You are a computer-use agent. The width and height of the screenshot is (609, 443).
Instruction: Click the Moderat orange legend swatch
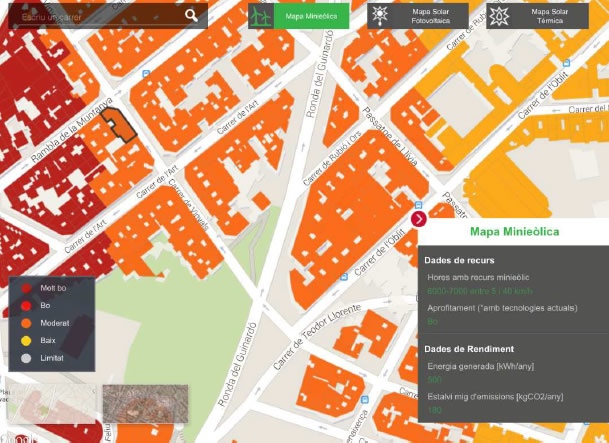point(26,323)
